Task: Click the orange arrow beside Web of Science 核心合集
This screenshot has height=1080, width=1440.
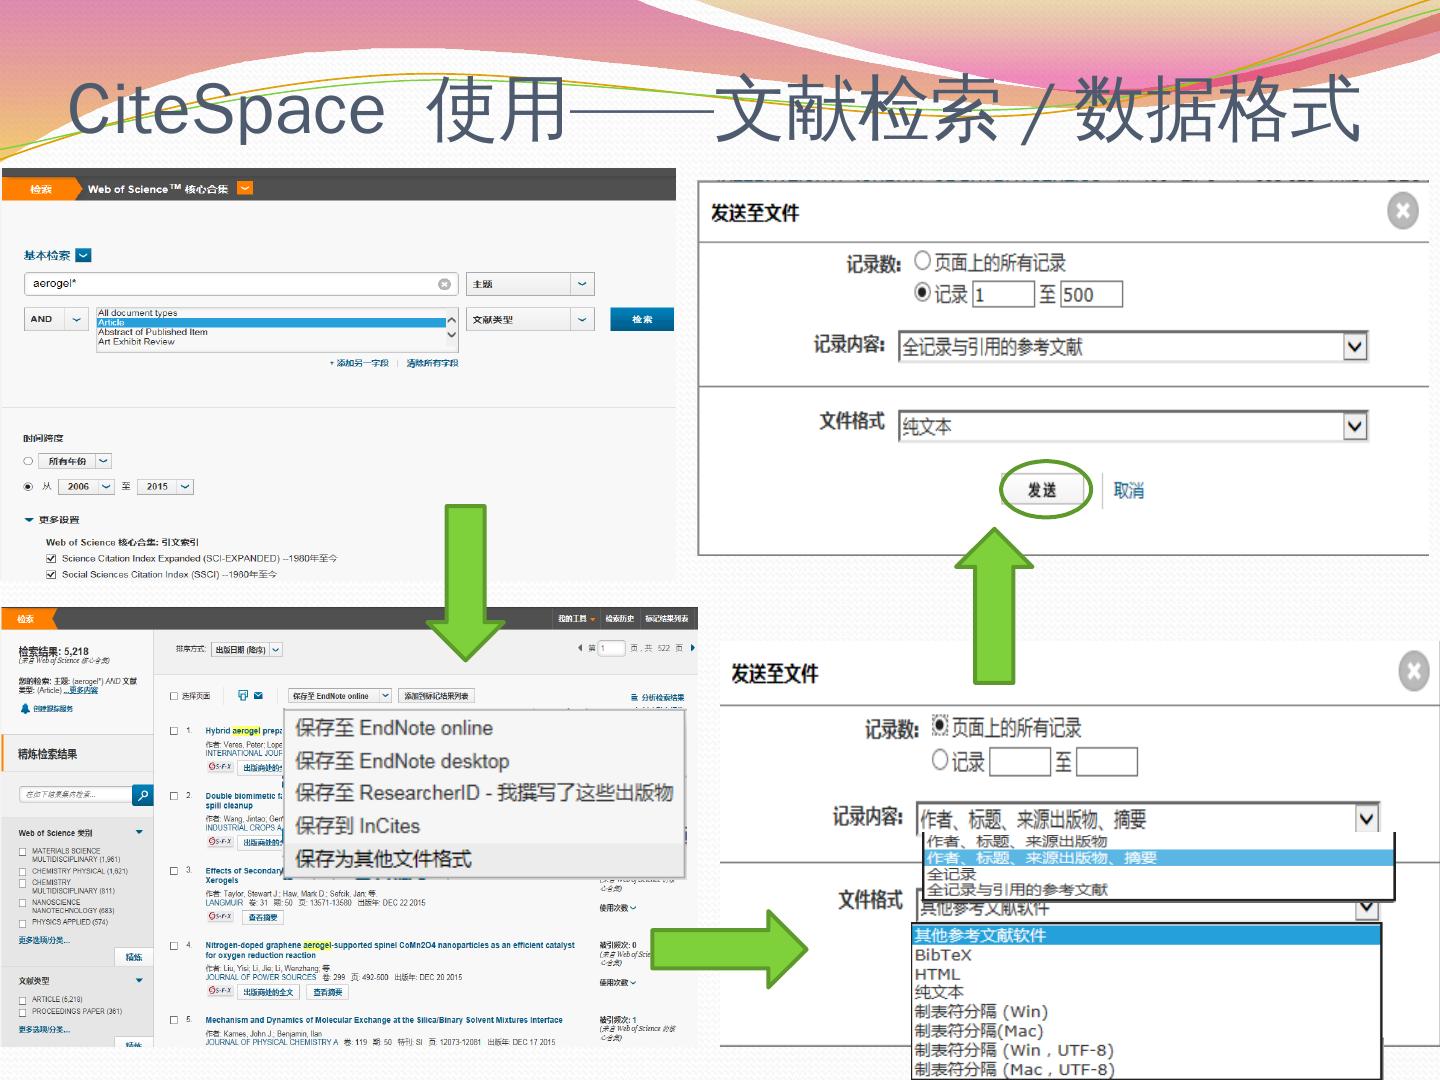Action: tap(245, 188)
